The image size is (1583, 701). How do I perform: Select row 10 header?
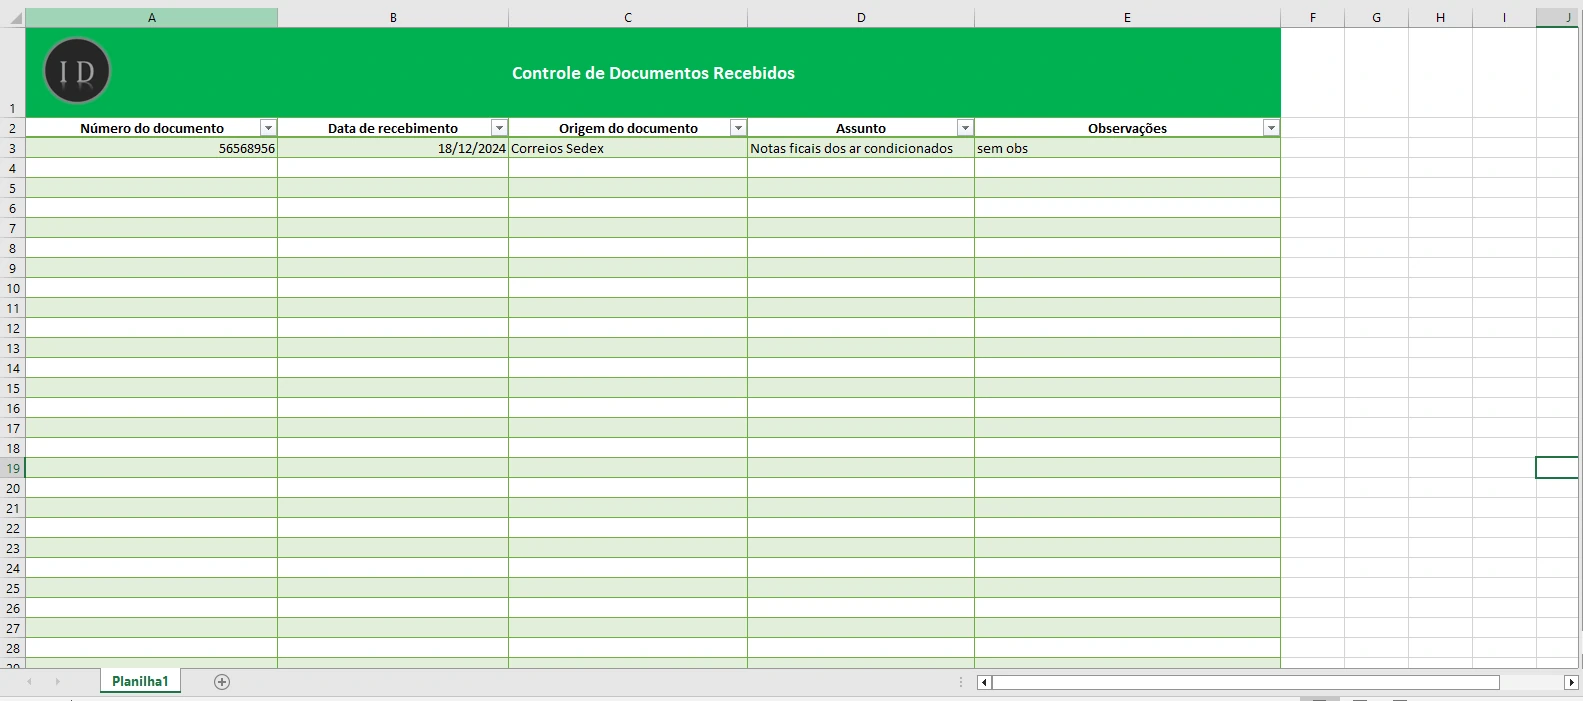click(13, 288)
